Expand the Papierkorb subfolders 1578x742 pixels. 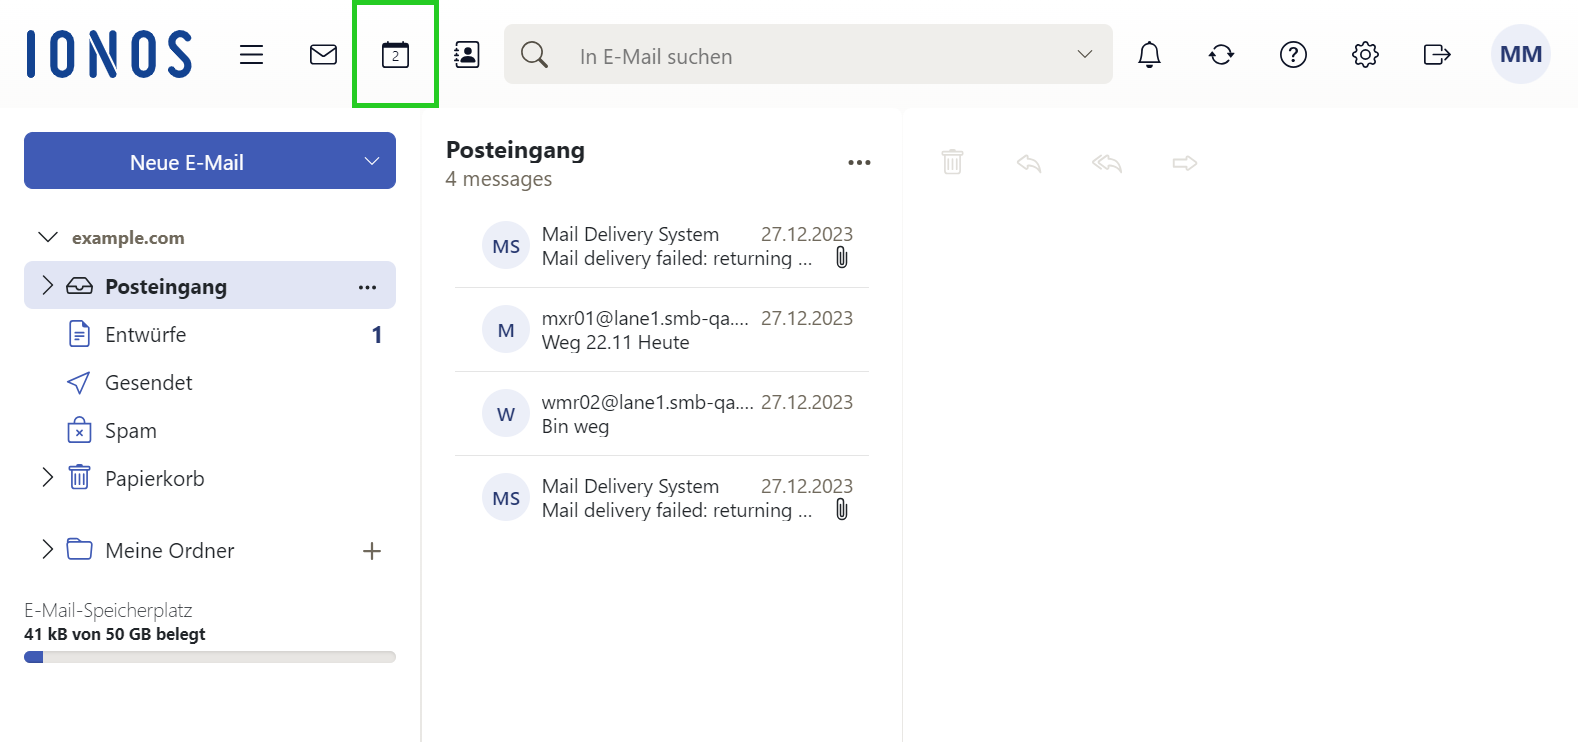(x=47, y=478)
